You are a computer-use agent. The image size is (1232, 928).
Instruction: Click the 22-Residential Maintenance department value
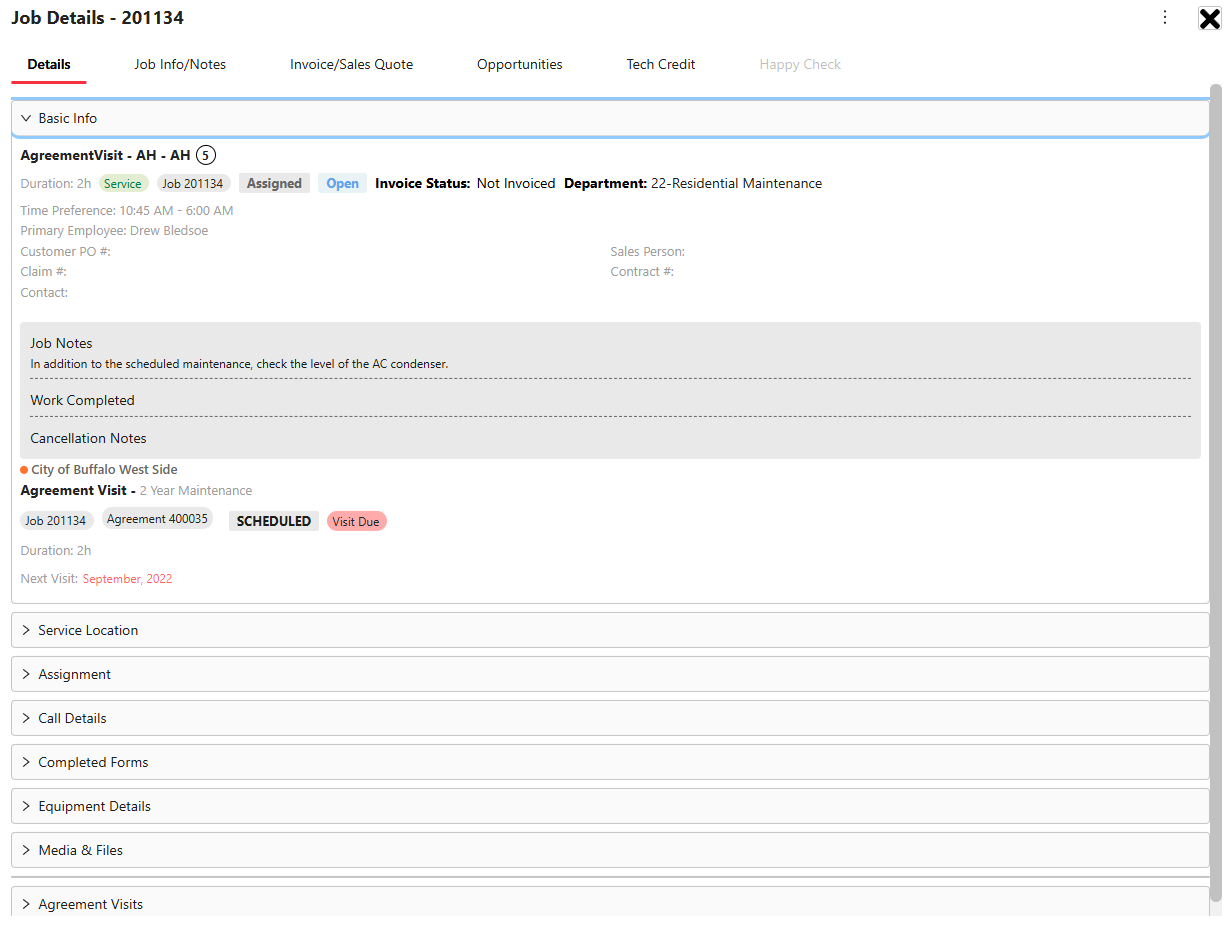(x=736, y=184)
